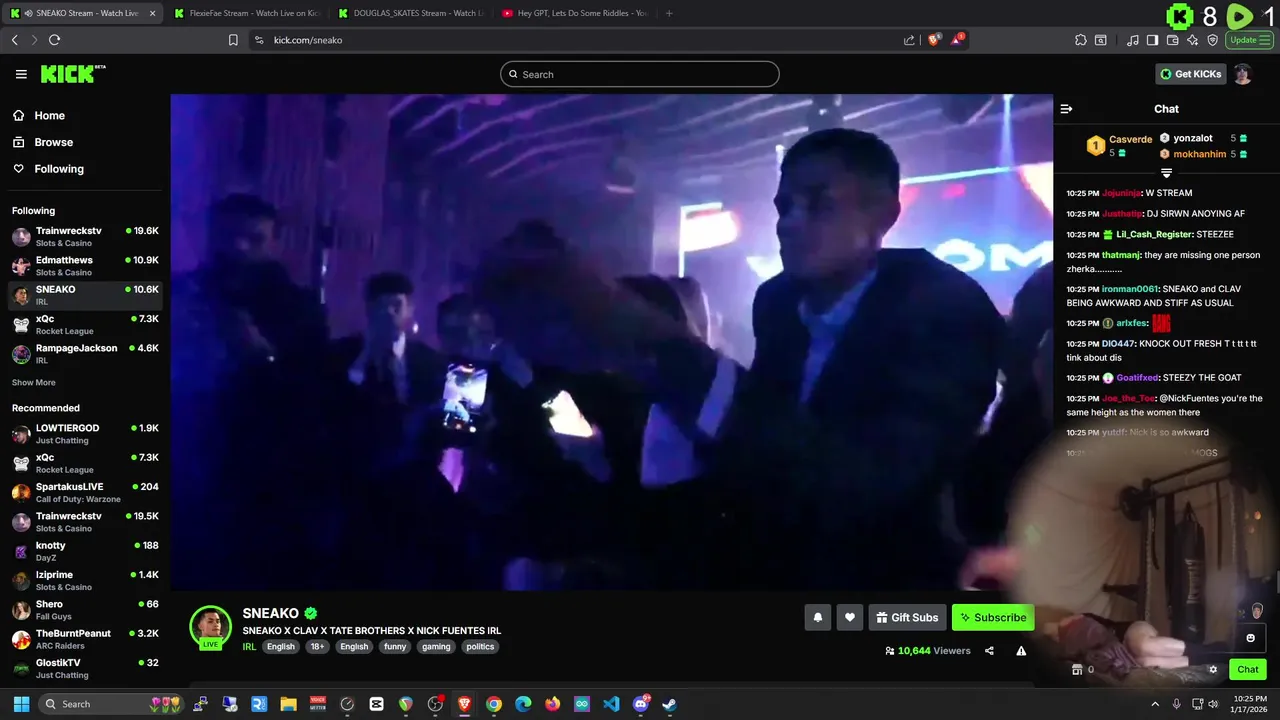Open the Brave Wallet icon
This screenshot has width=1280, height=720.
click(1173, 40)
